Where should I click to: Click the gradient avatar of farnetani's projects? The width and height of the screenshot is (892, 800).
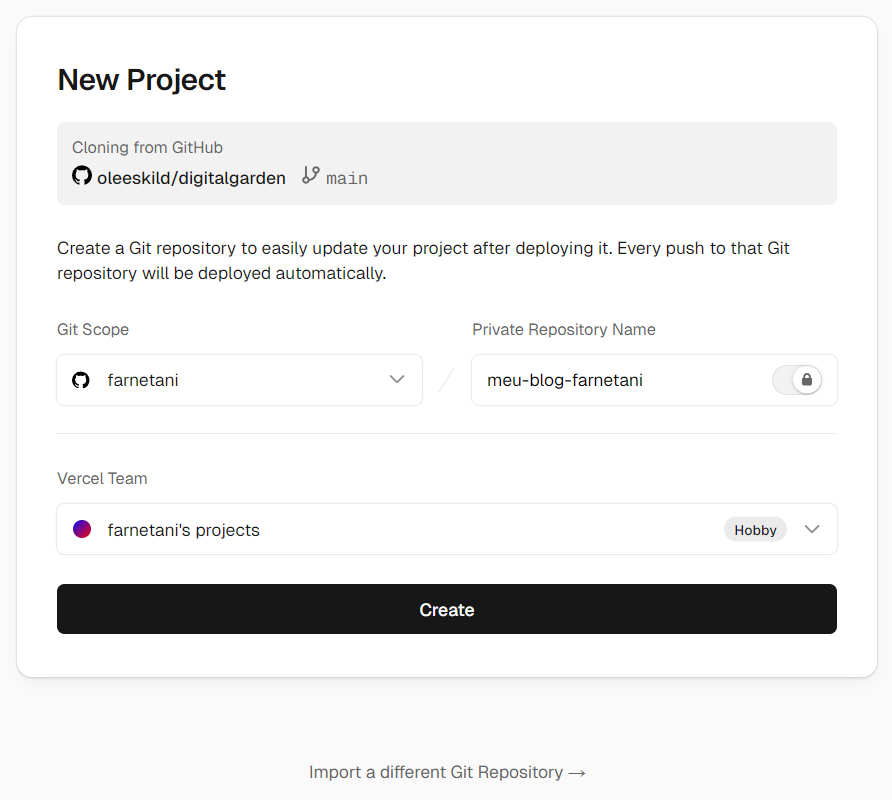tap(82, 529)
